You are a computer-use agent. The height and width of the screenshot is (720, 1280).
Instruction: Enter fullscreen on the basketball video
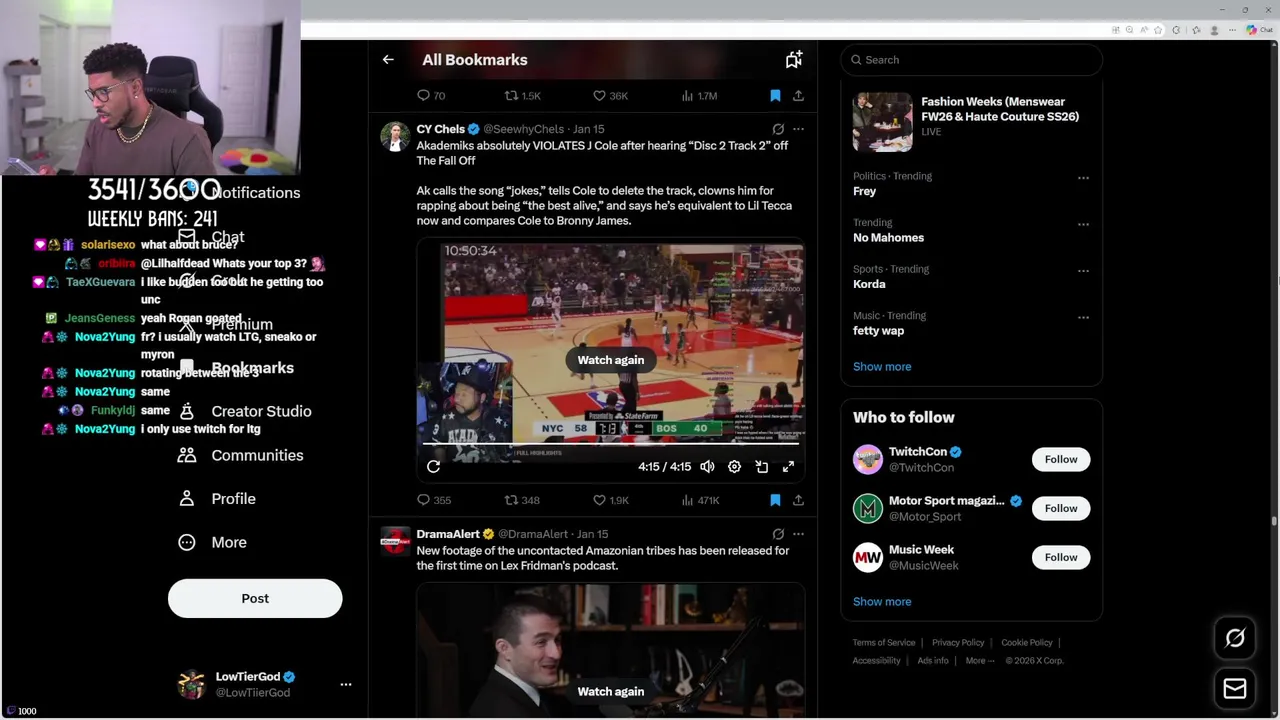coord(788,467)
